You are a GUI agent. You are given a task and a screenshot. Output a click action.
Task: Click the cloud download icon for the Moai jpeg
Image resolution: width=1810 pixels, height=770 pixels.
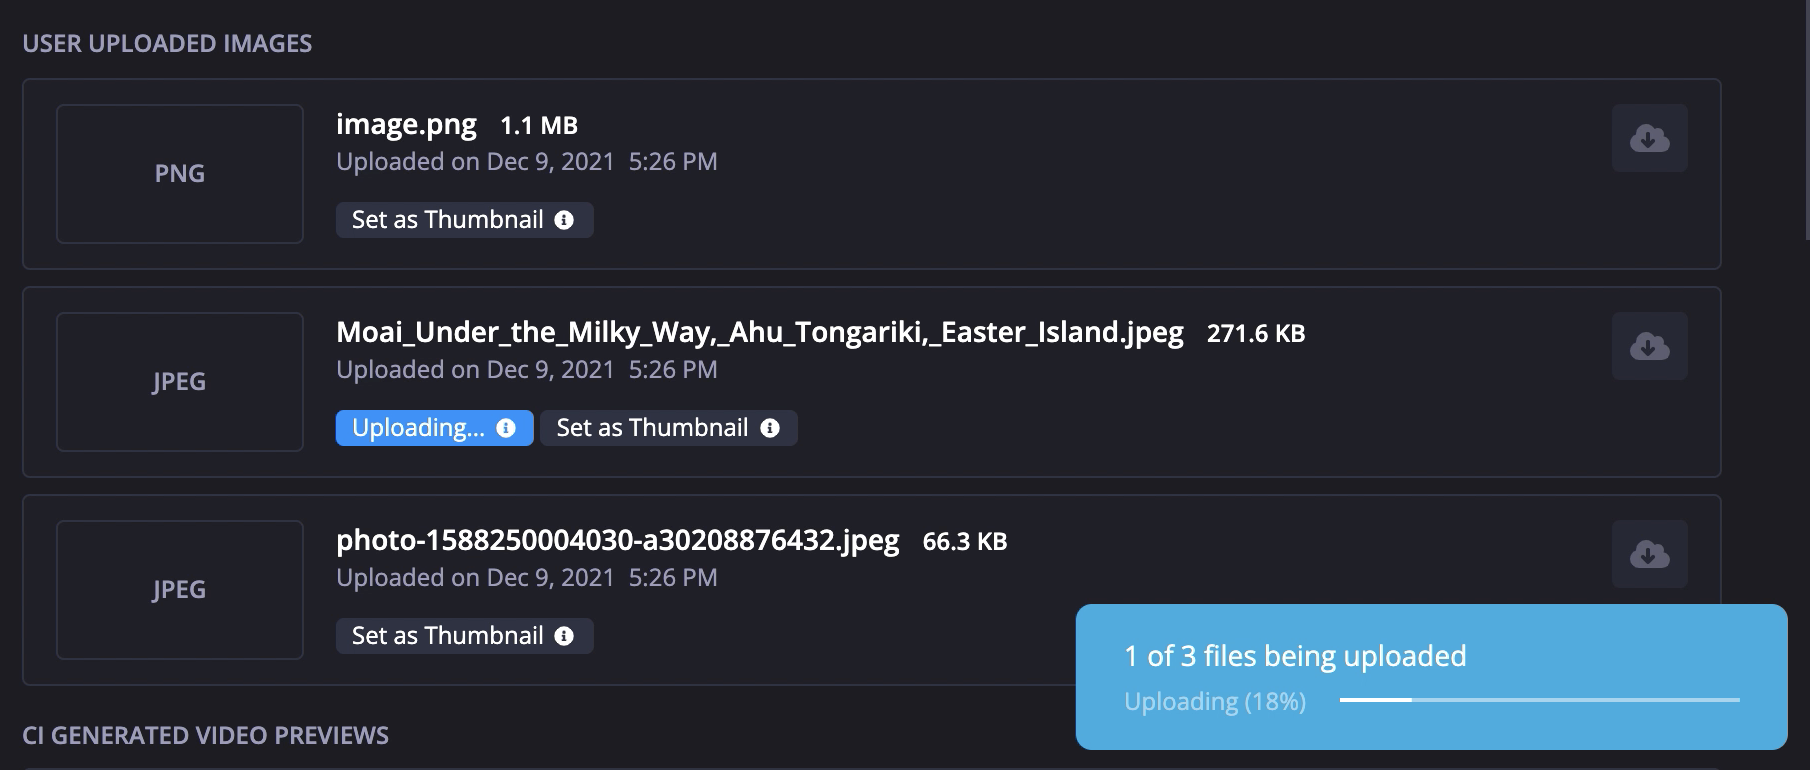coord(1649,346)
